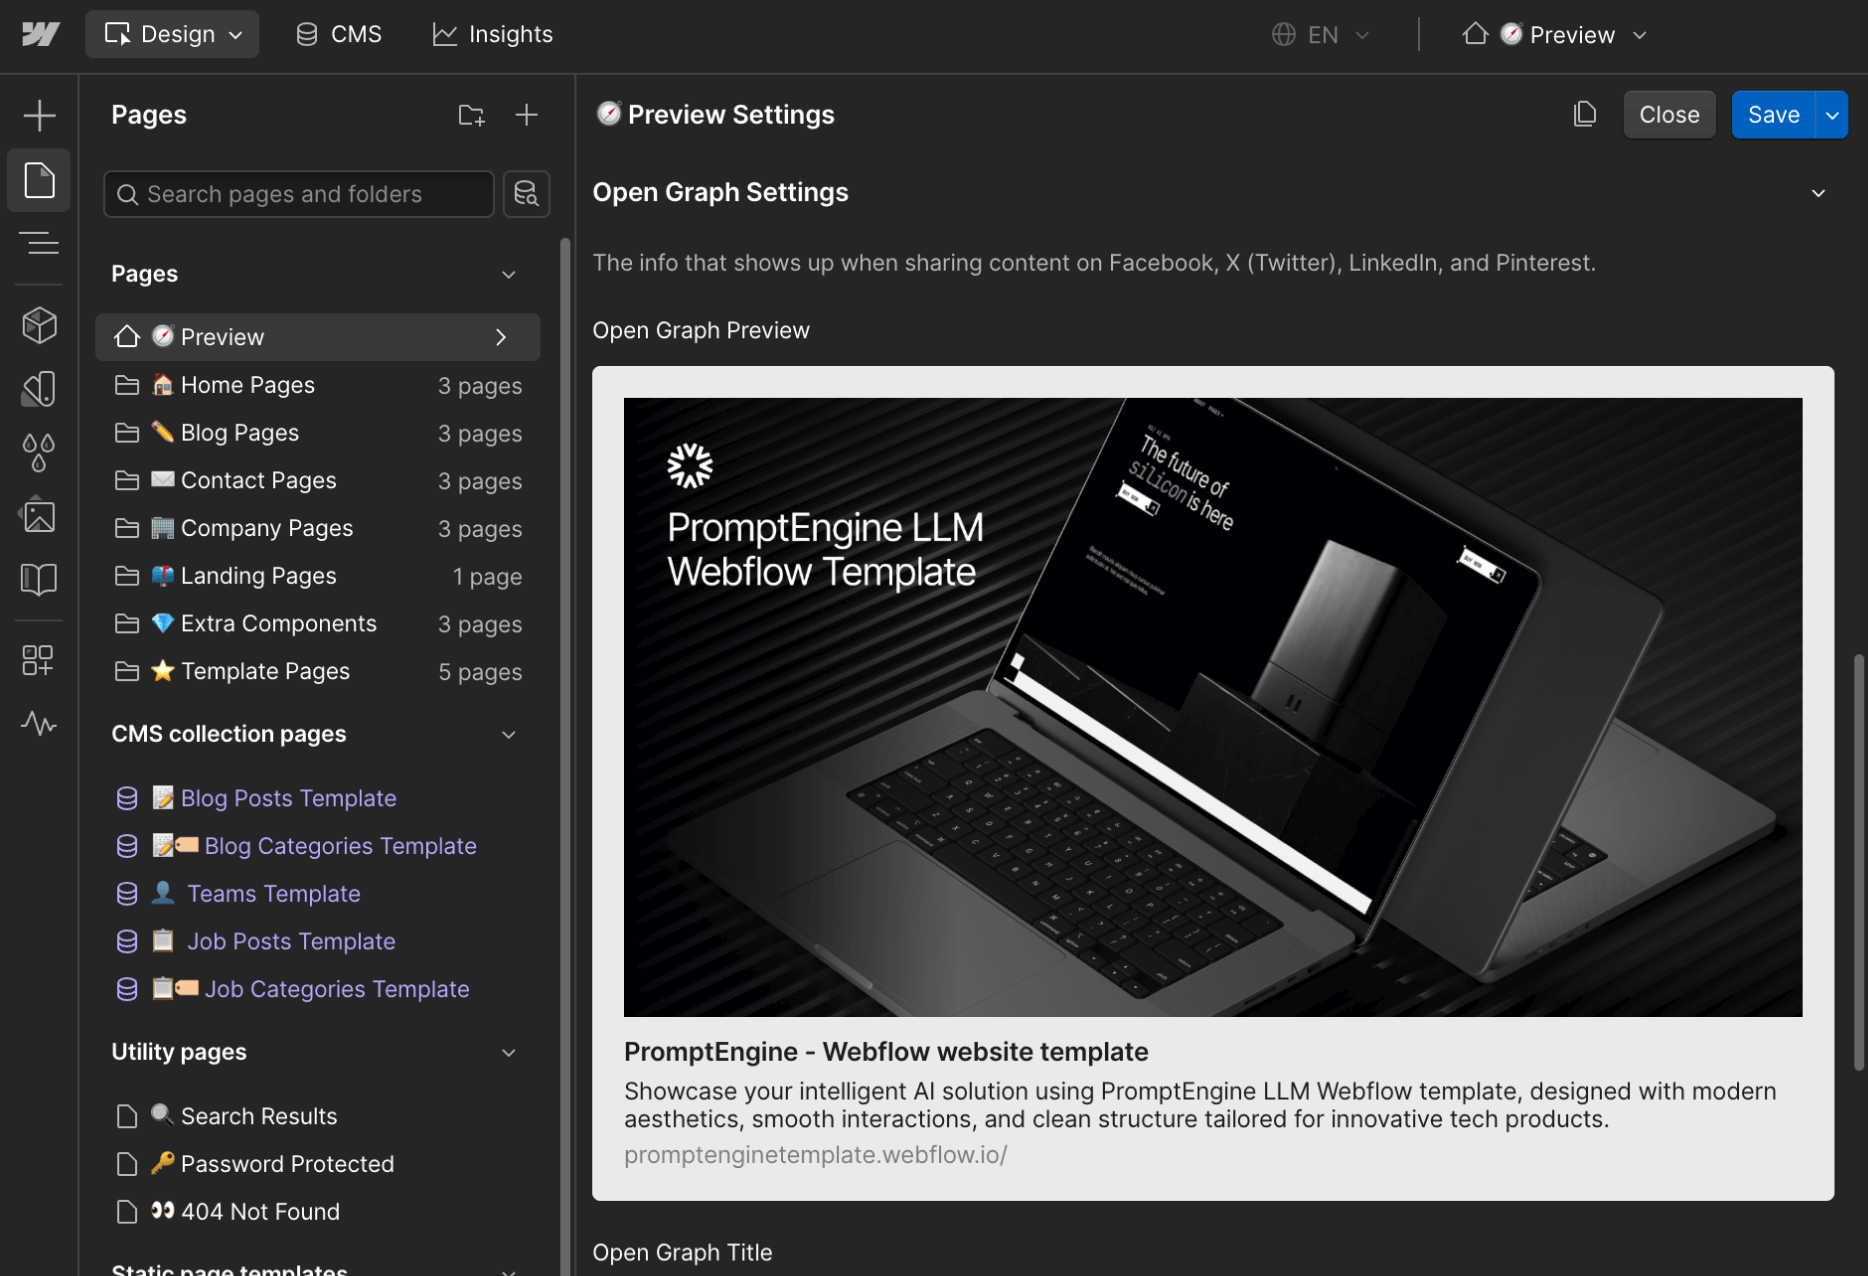Open the Style guide book icon
The width and height of the screenshot is (1868, 1276).
(39, 578)
